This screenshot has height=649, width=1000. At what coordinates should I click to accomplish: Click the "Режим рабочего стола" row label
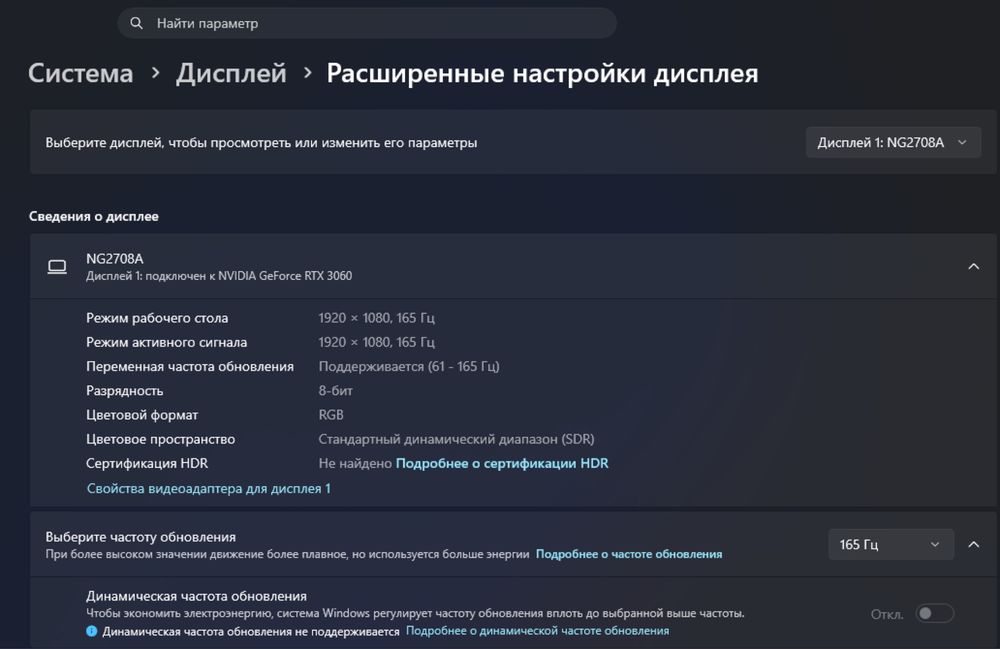coord(157,317)
